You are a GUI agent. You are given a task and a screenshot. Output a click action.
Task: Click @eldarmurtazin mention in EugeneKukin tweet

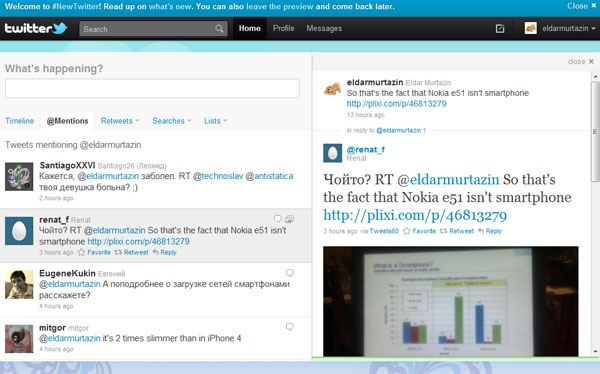(x=70, y=284)
